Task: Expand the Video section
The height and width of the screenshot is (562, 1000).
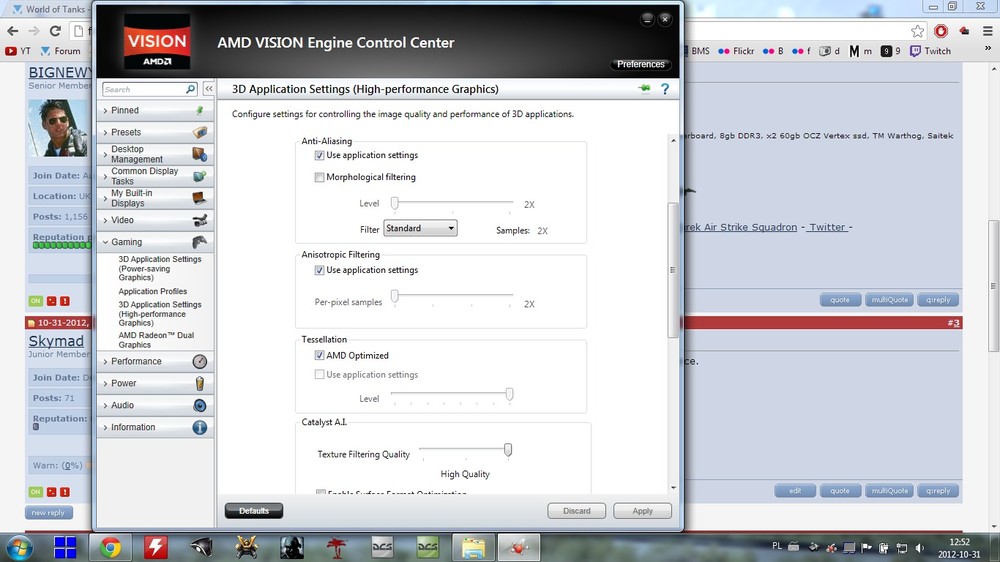Action: tap(105, 220)
